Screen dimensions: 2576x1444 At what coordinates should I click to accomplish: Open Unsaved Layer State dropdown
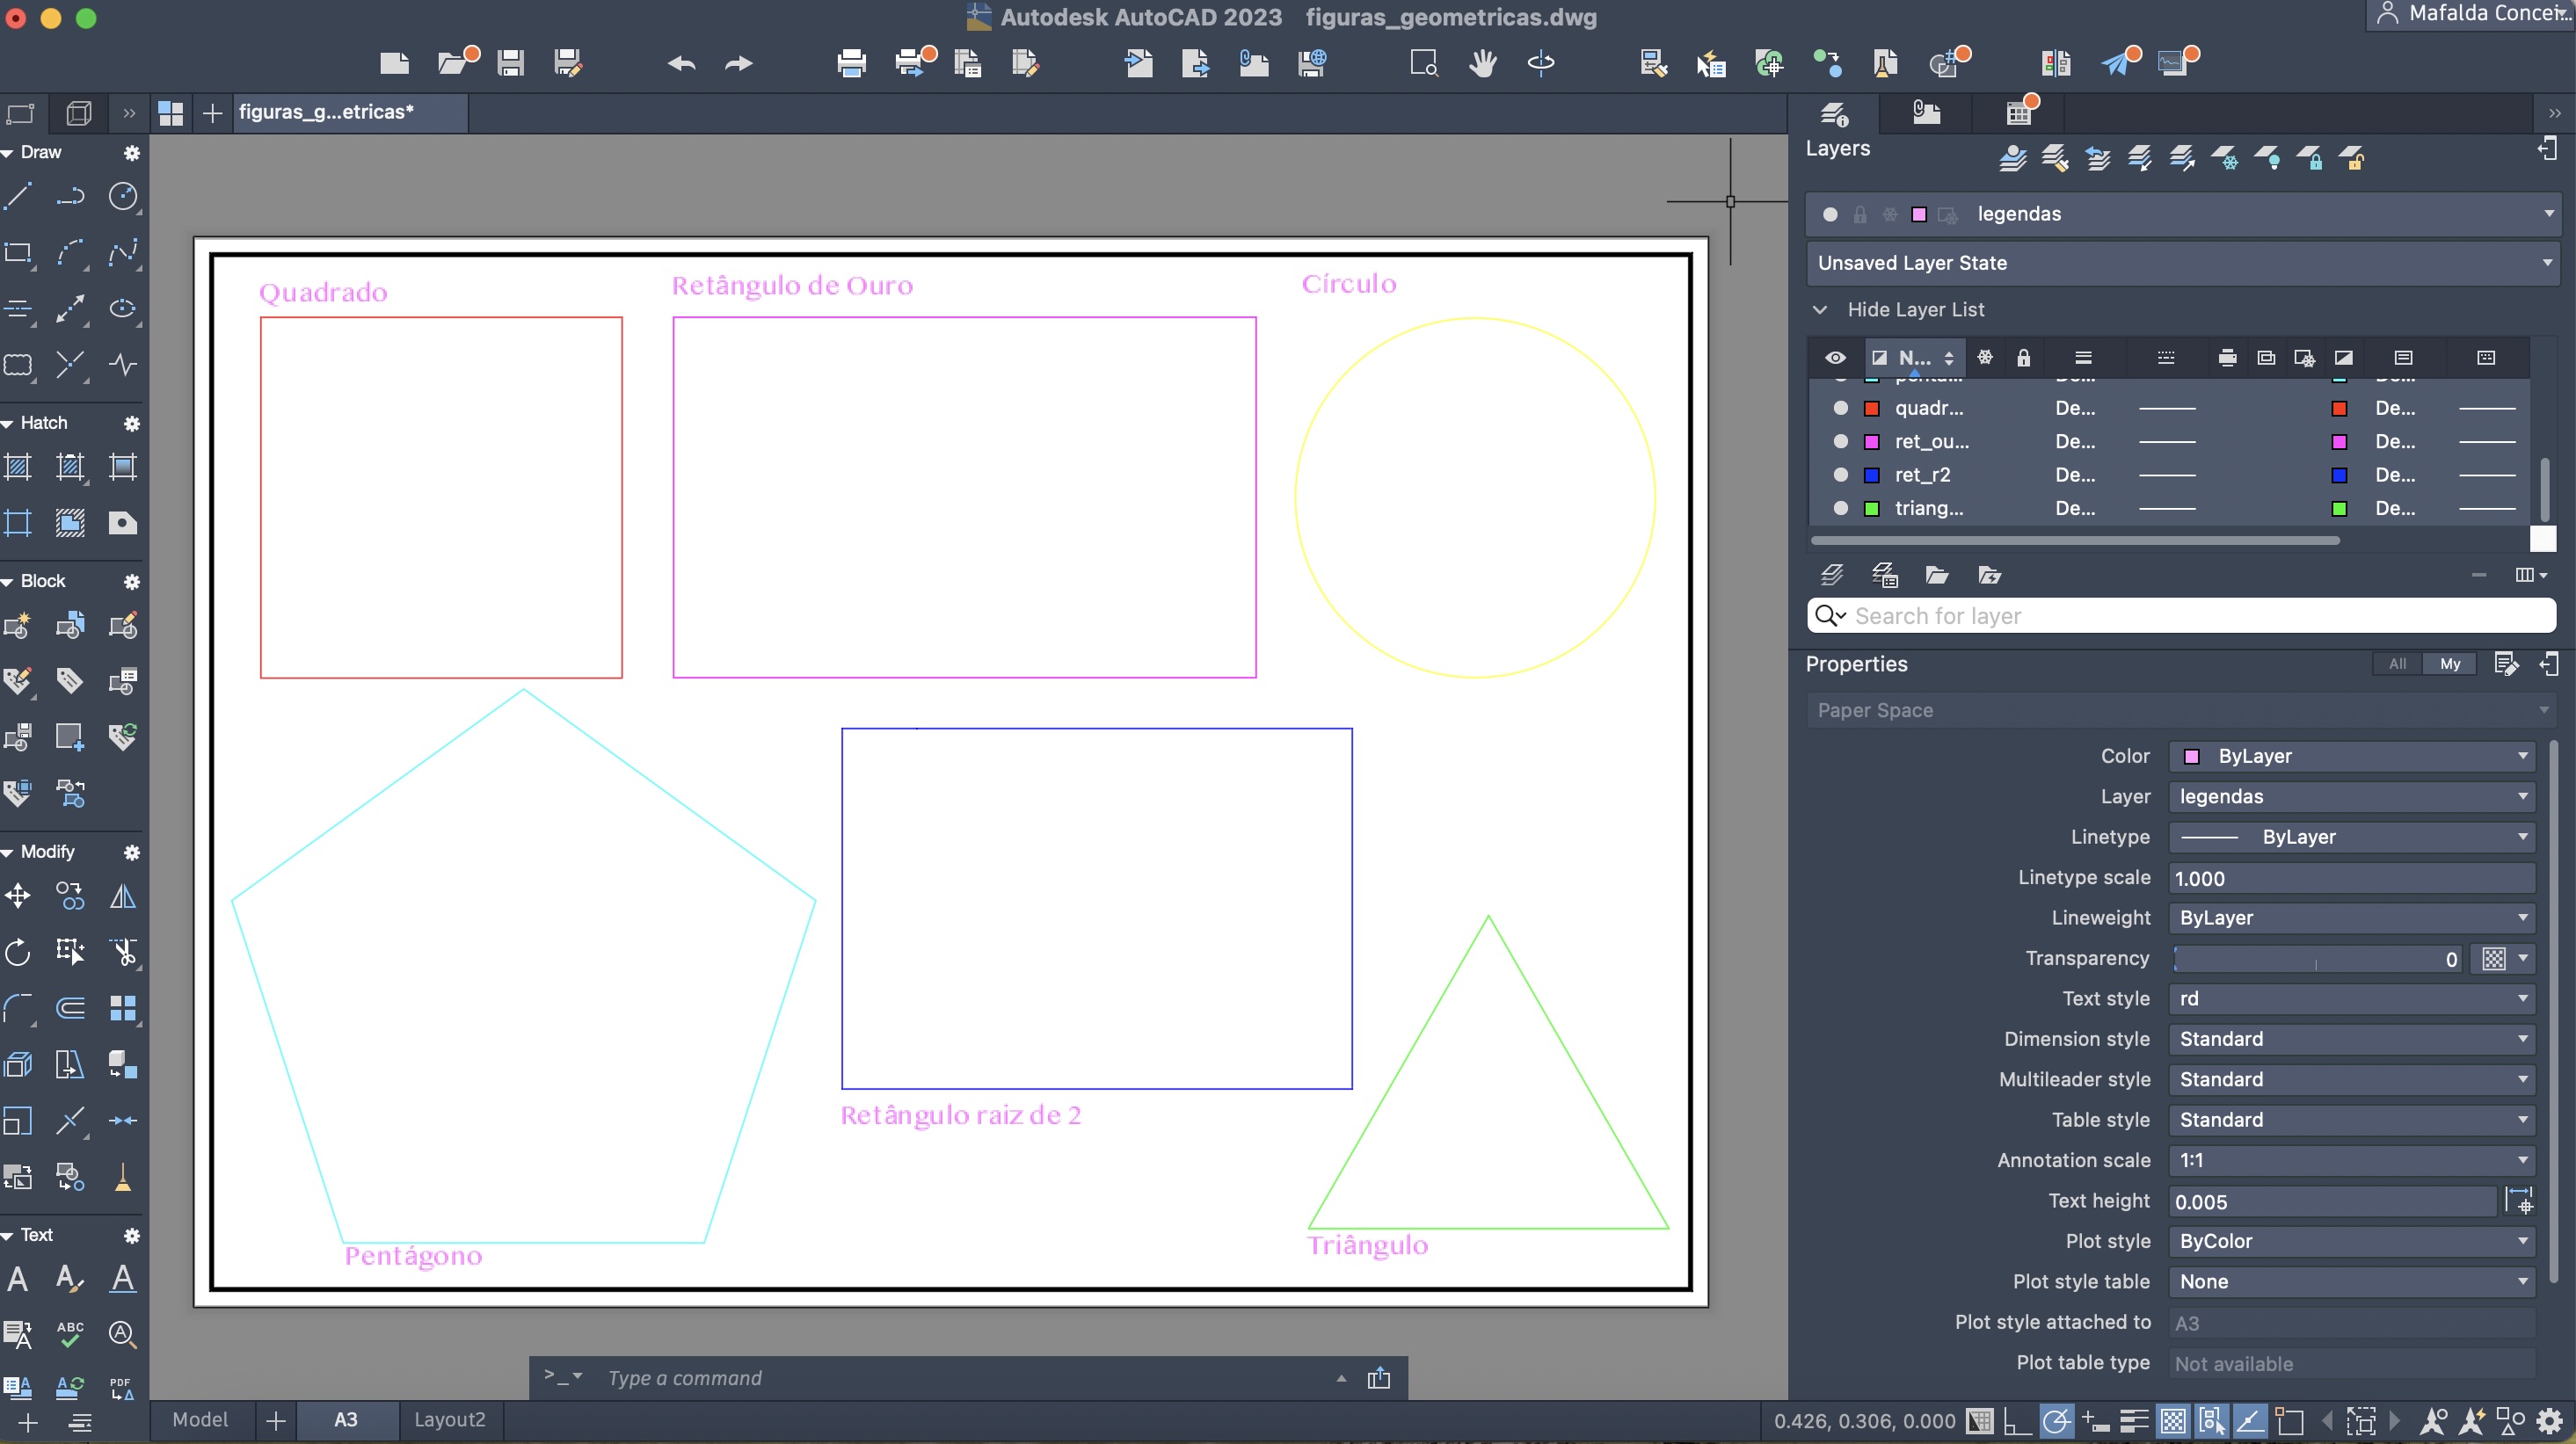(x=2546, y=263)
